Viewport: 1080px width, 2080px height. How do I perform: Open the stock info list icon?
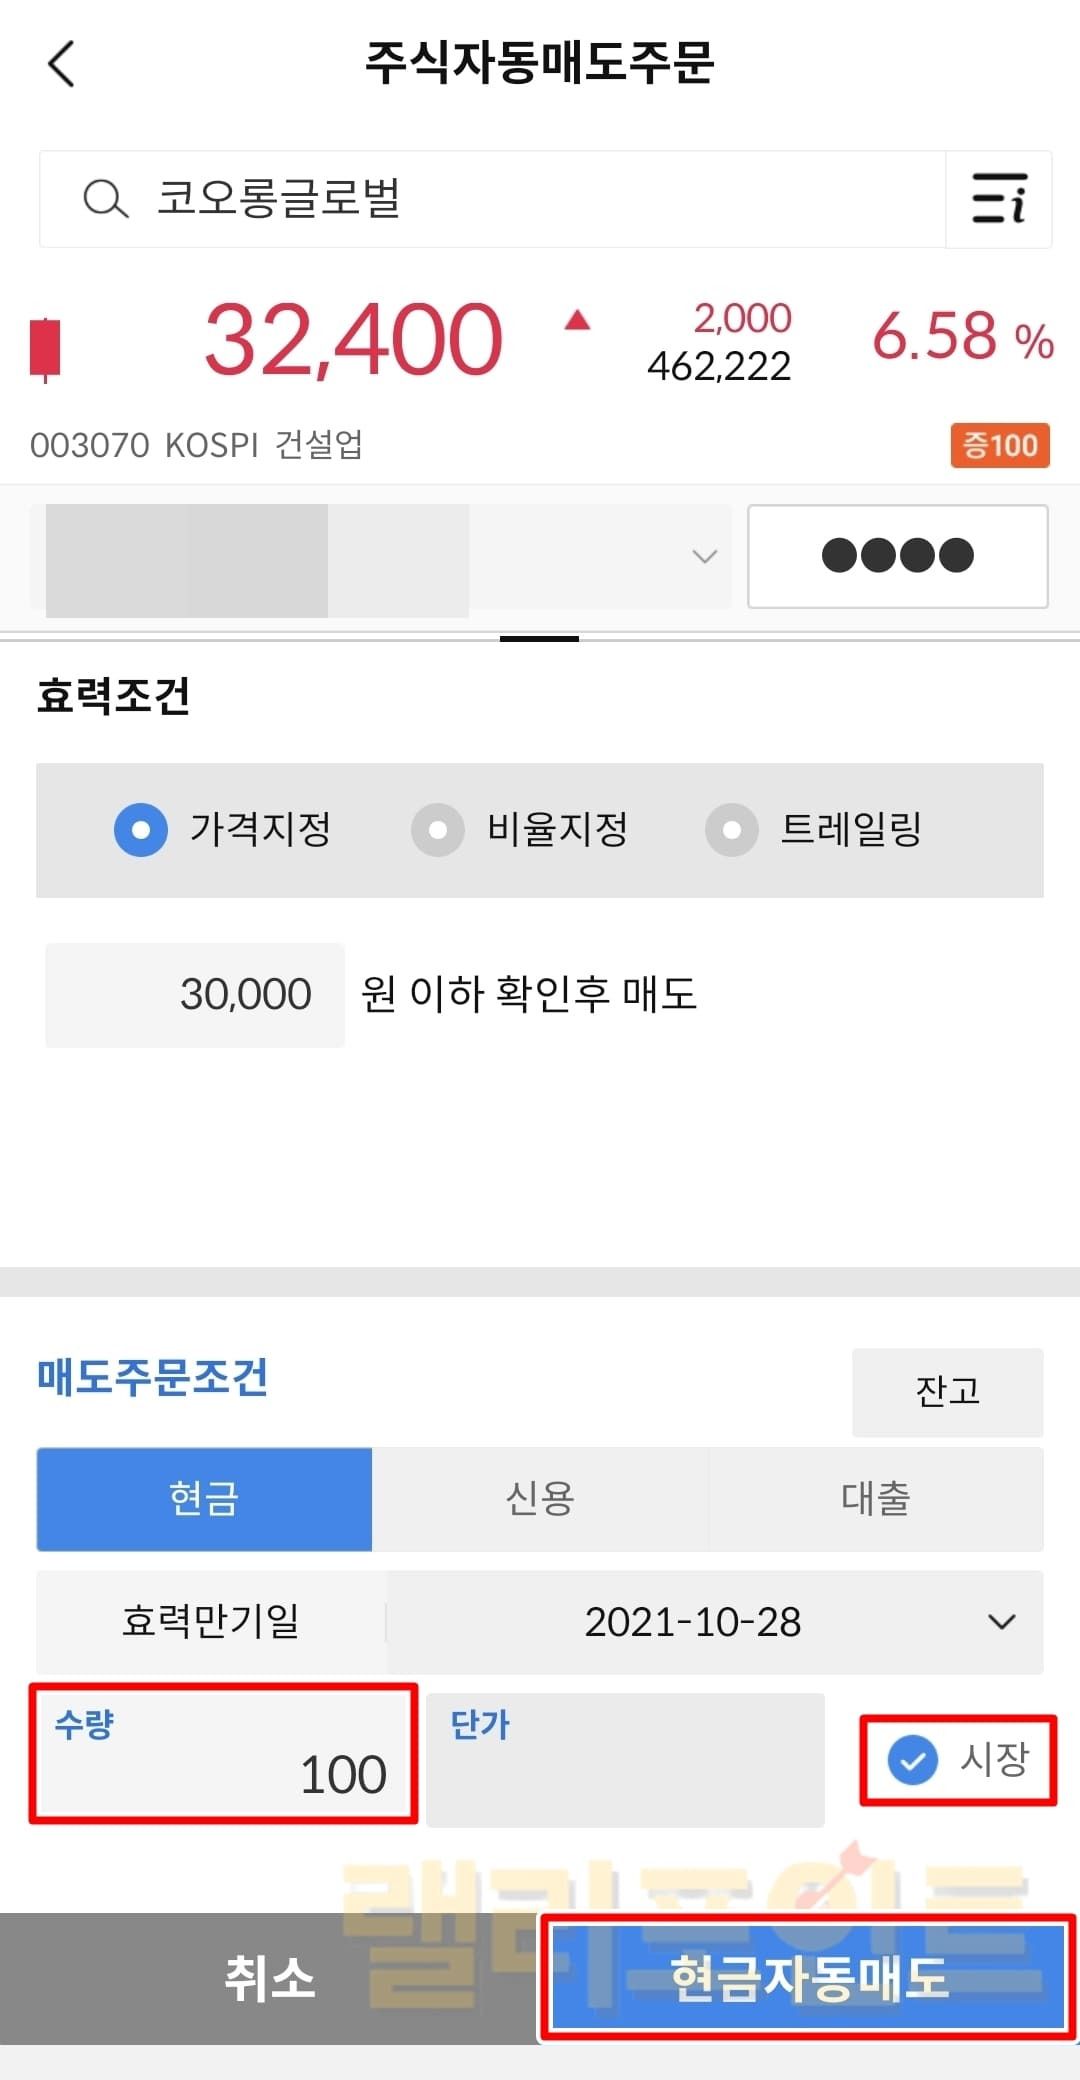coord(998,199)
